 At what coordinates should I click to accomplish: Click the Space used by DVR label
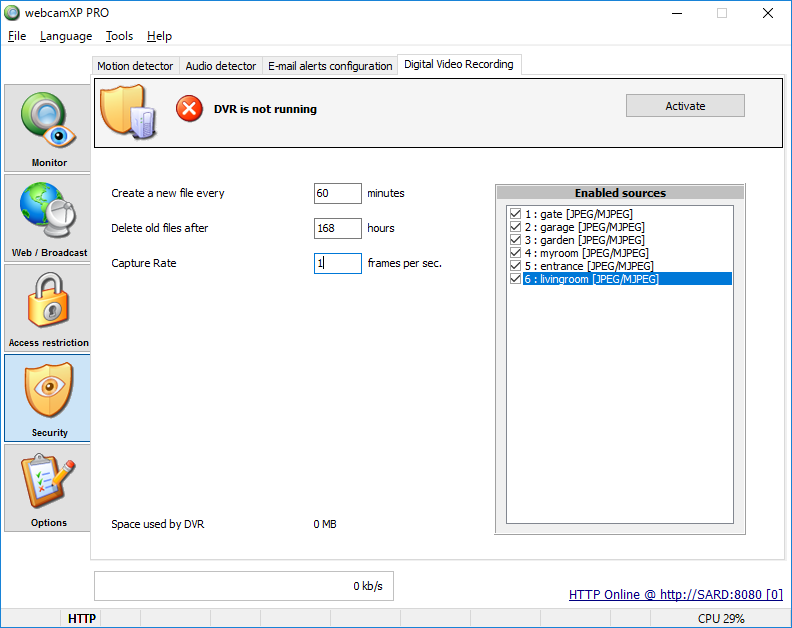(158, 524)
